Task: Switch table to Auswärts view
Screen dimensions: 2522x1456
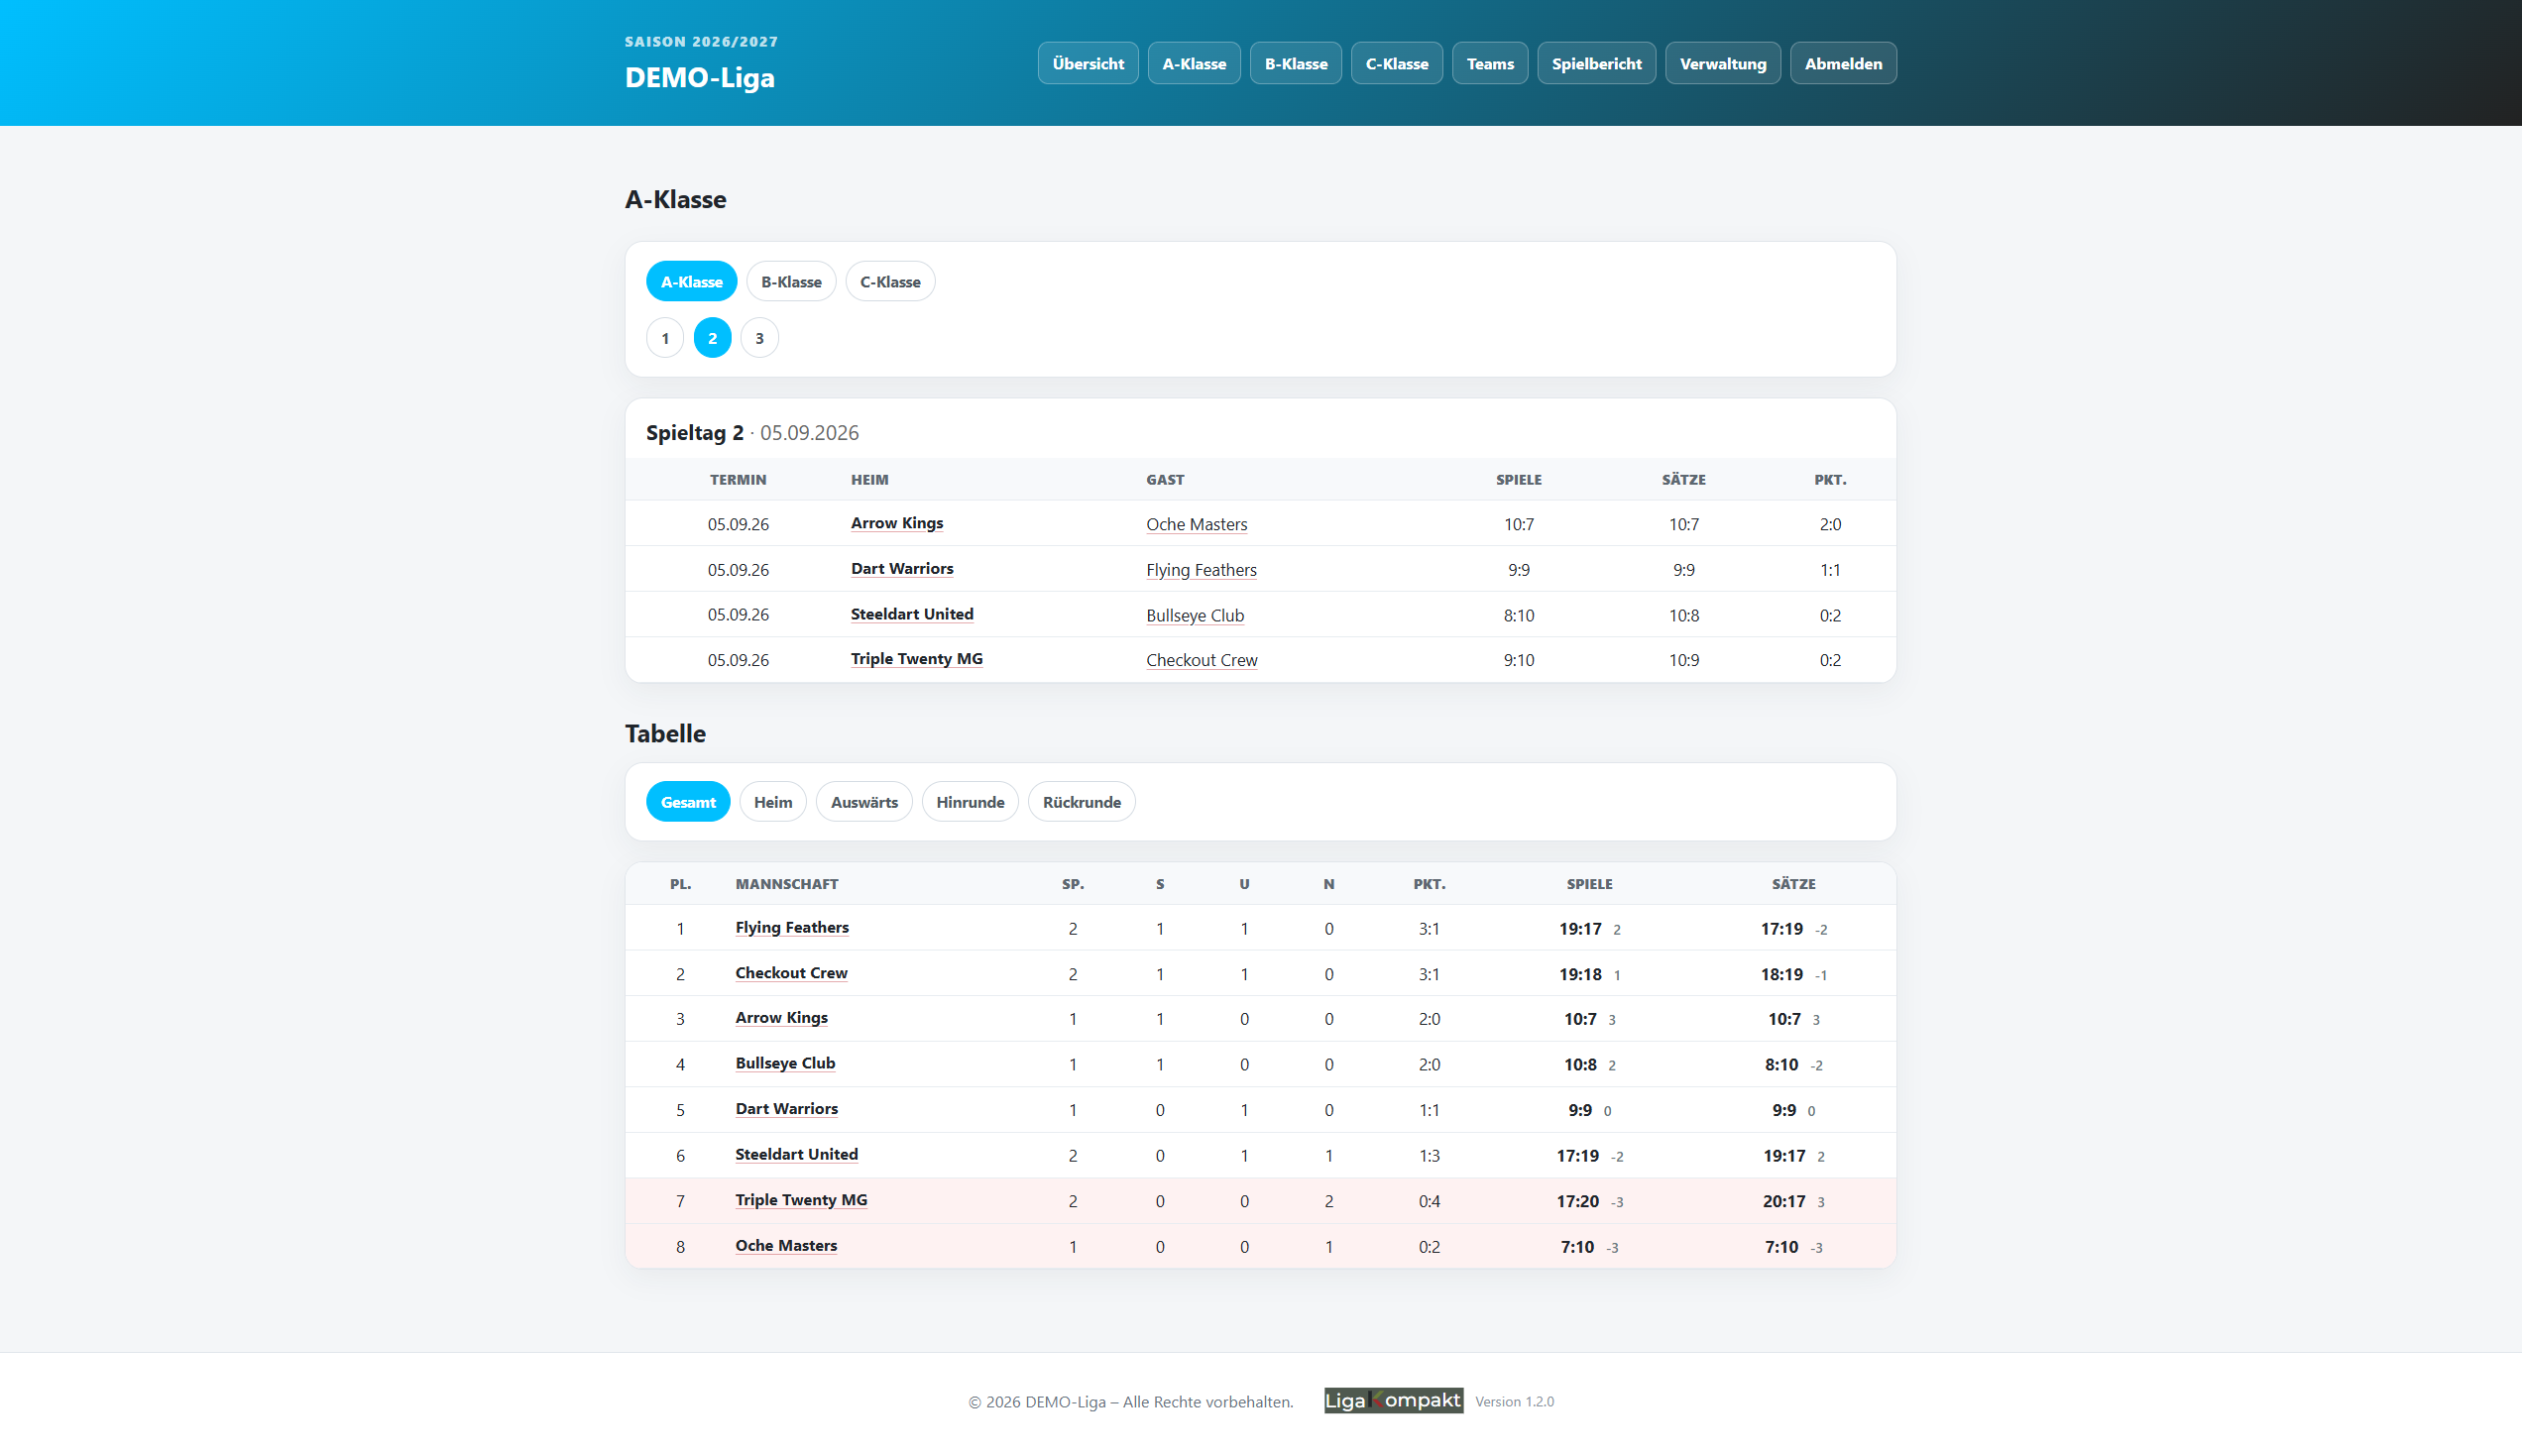Action: (863, 802)
